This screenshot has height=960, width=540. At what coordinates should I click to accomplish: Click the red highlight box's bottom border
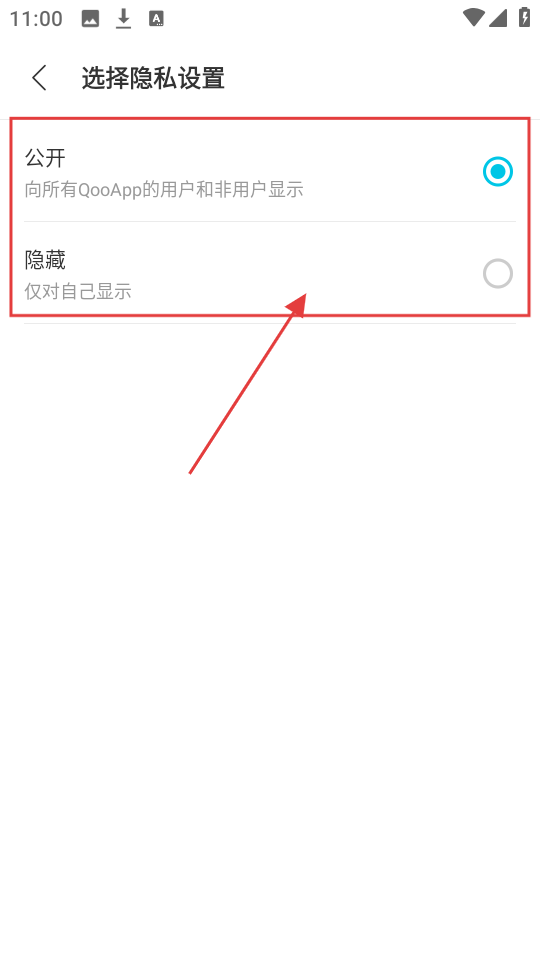270,315
